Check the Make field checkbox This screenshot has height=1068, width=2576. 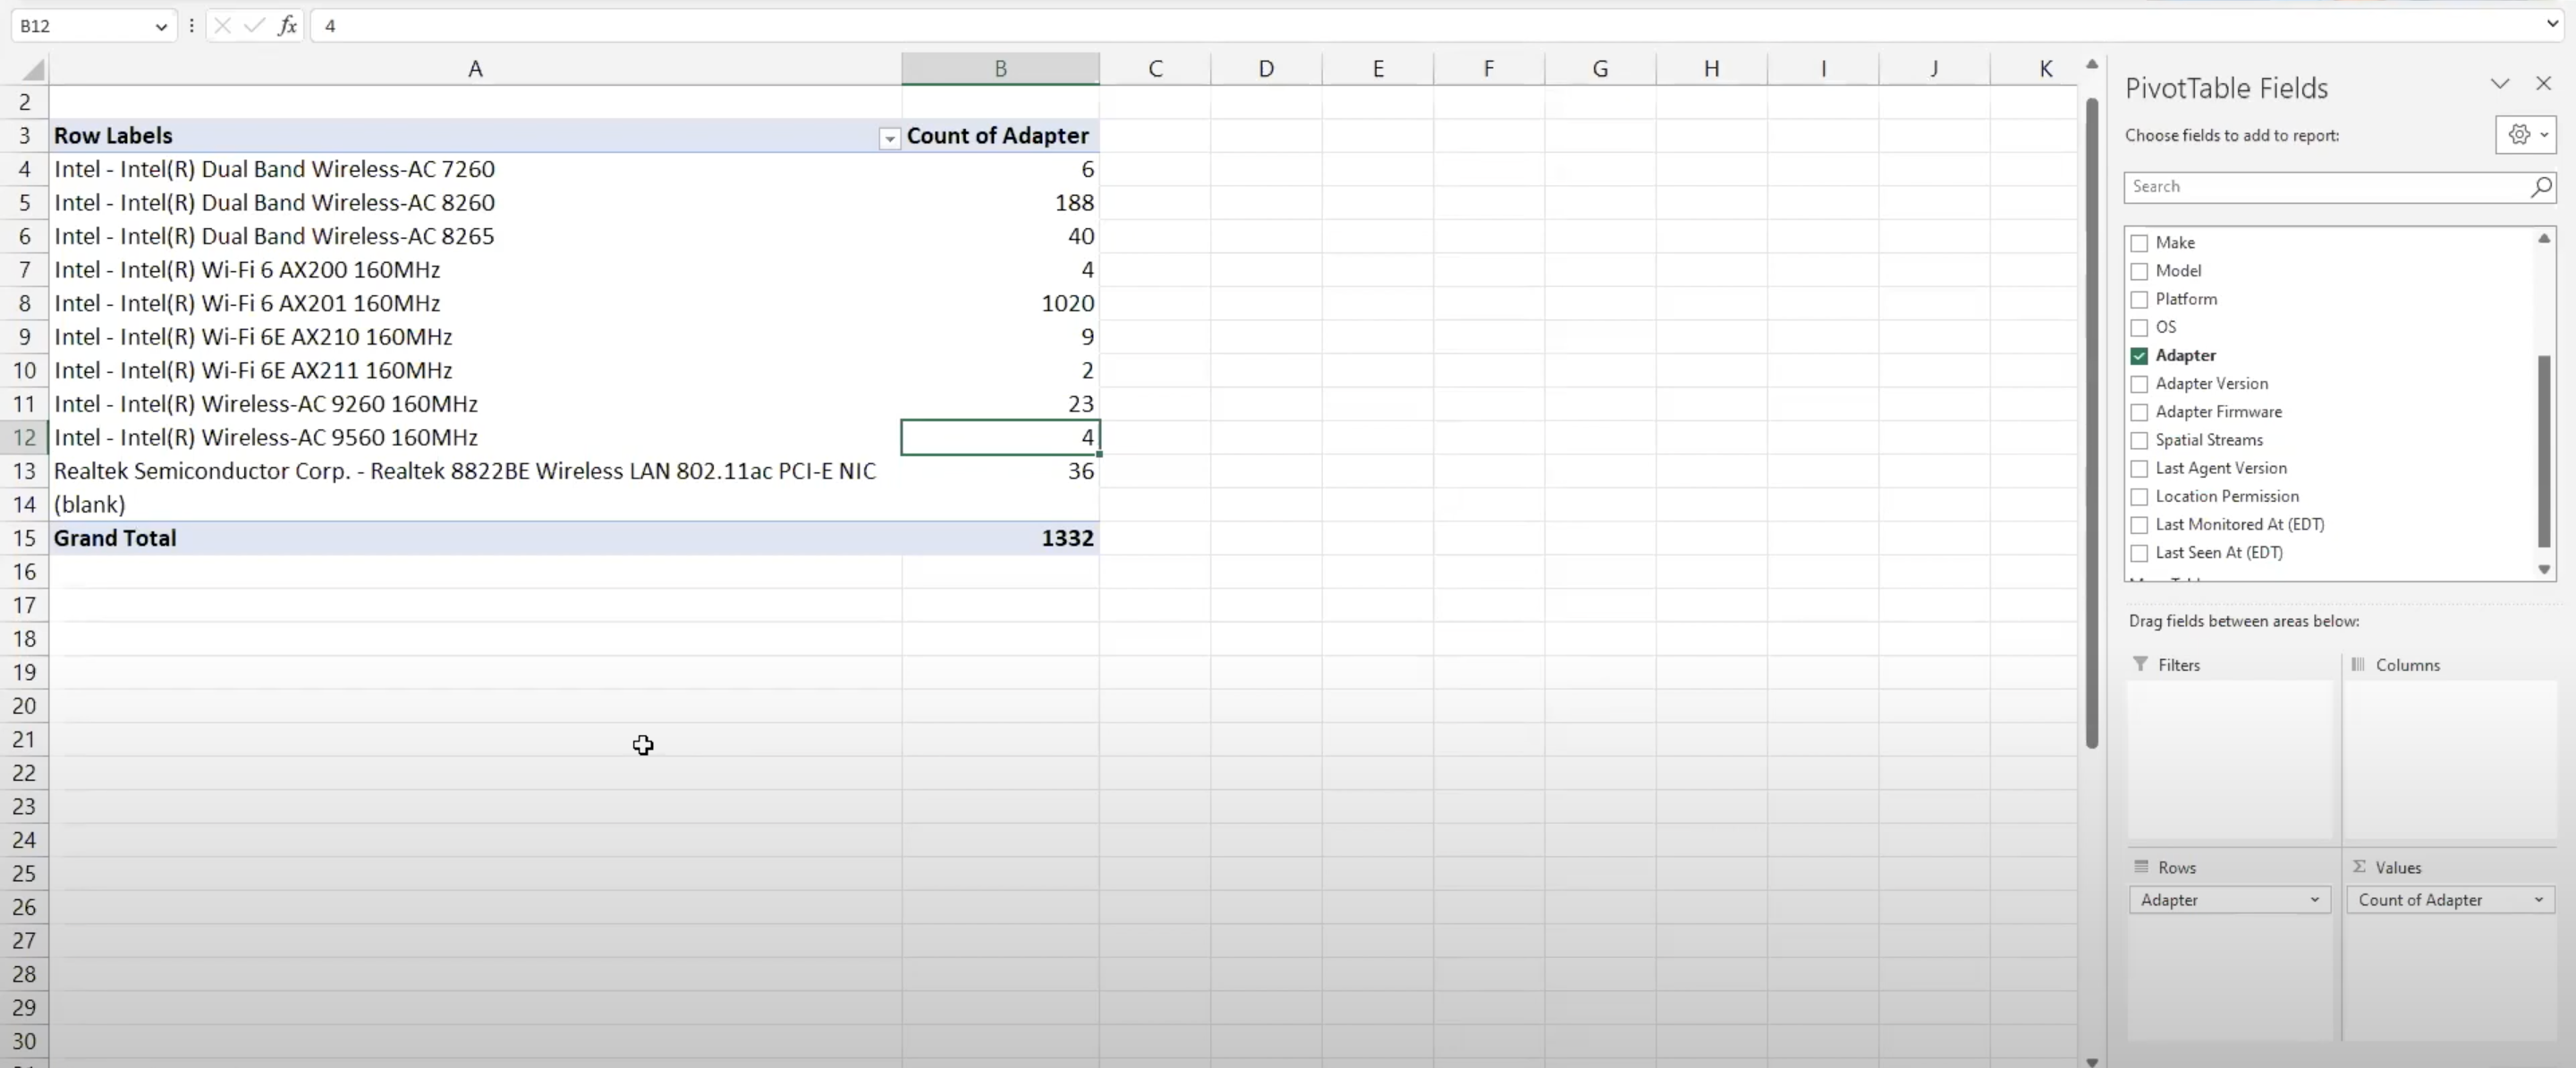[2140, 242]
